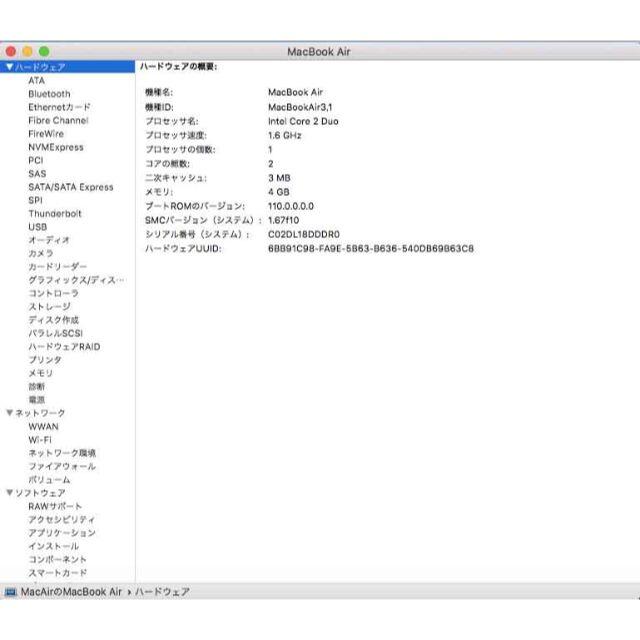Viewport: 640px width, 640px height.
Task: Select グラフィックス/ディス… entry
Action: [76, 280]
